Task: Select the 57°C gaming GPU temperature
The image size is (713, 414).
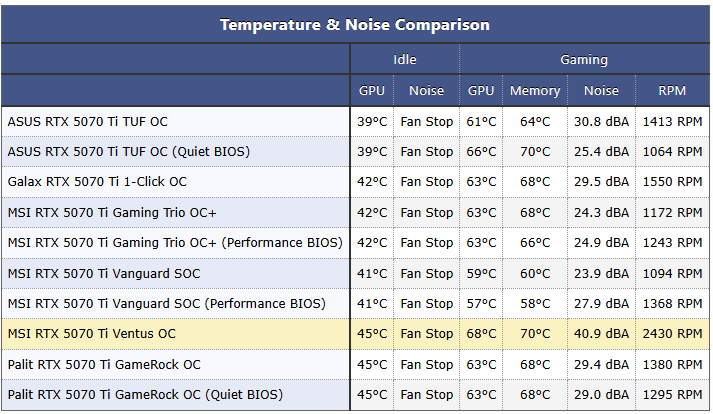Action: [x=481, y=303]
